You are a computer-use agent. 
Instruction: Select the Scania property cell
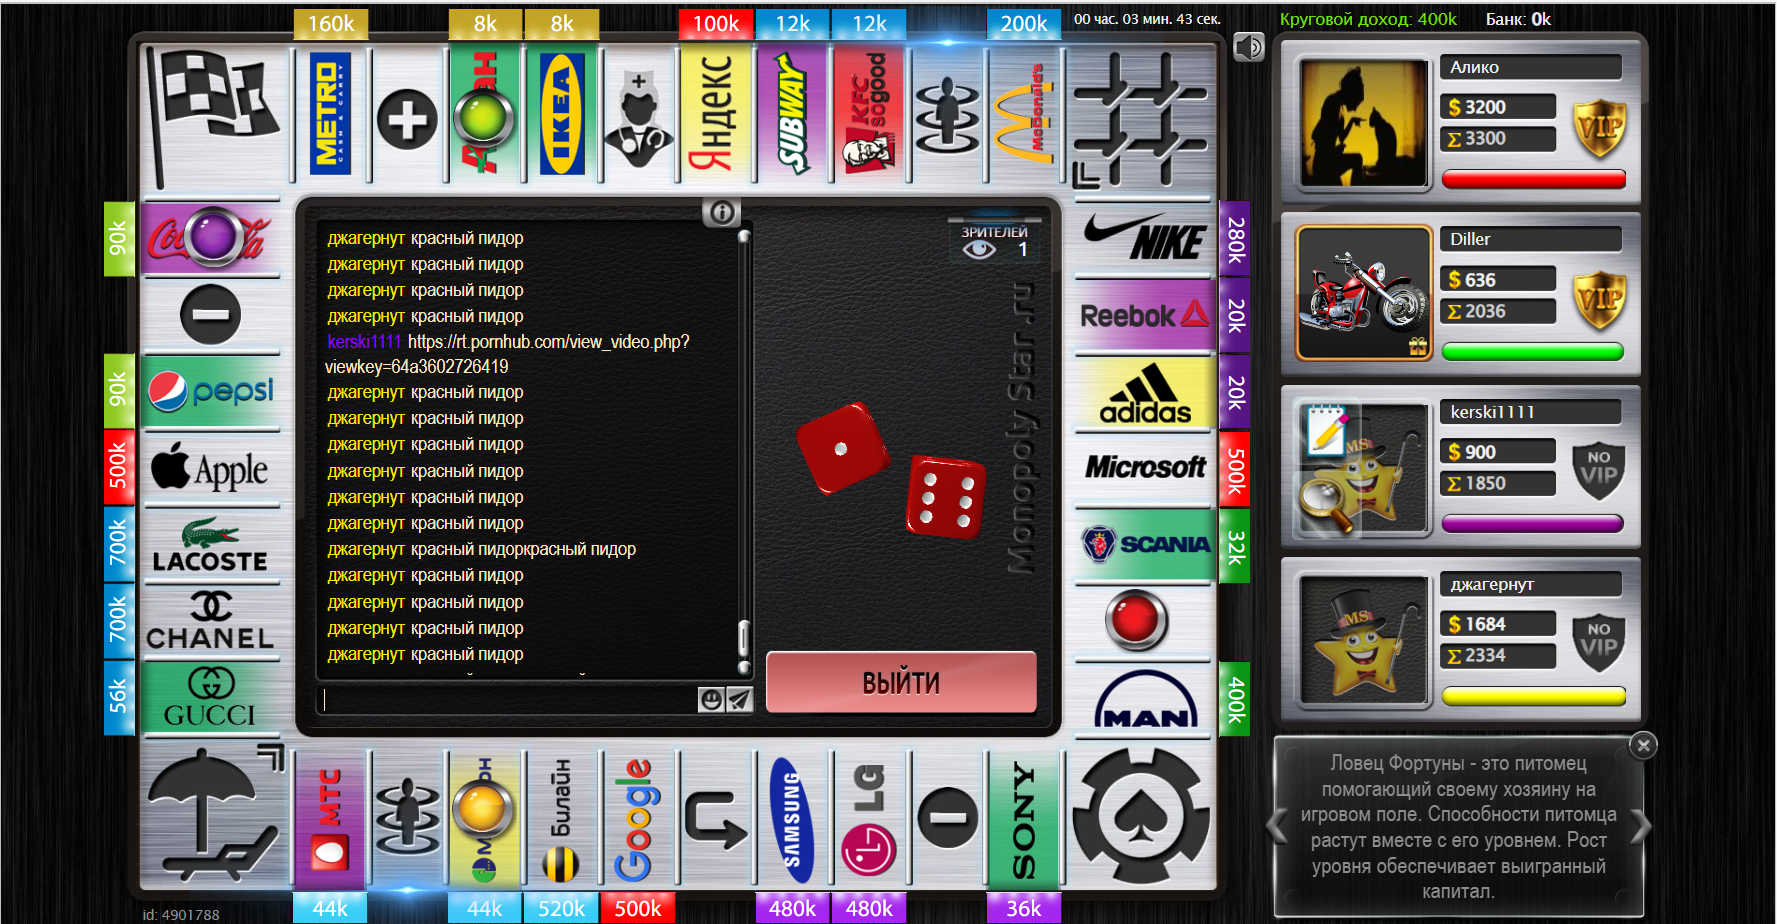[x=1145, y=544]
